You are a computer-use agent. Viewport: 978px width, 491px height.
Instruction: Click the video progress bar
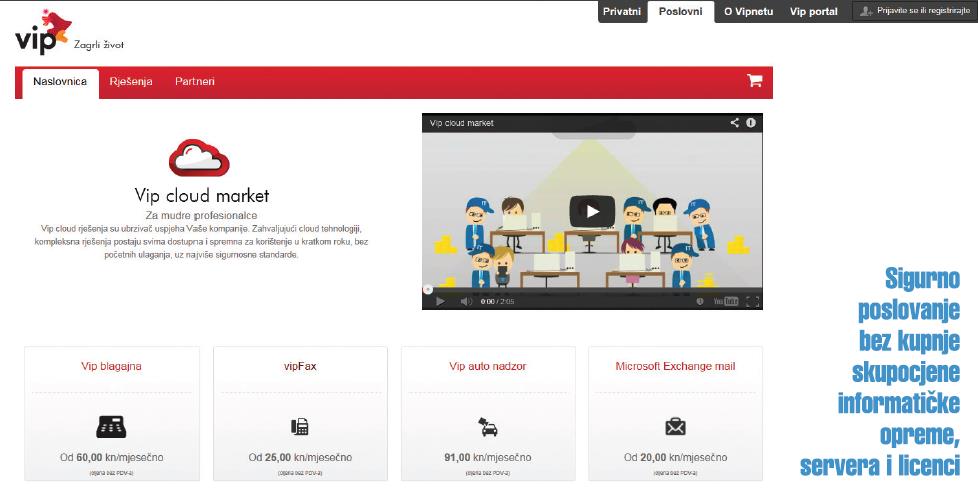click(x=592, y=290)
